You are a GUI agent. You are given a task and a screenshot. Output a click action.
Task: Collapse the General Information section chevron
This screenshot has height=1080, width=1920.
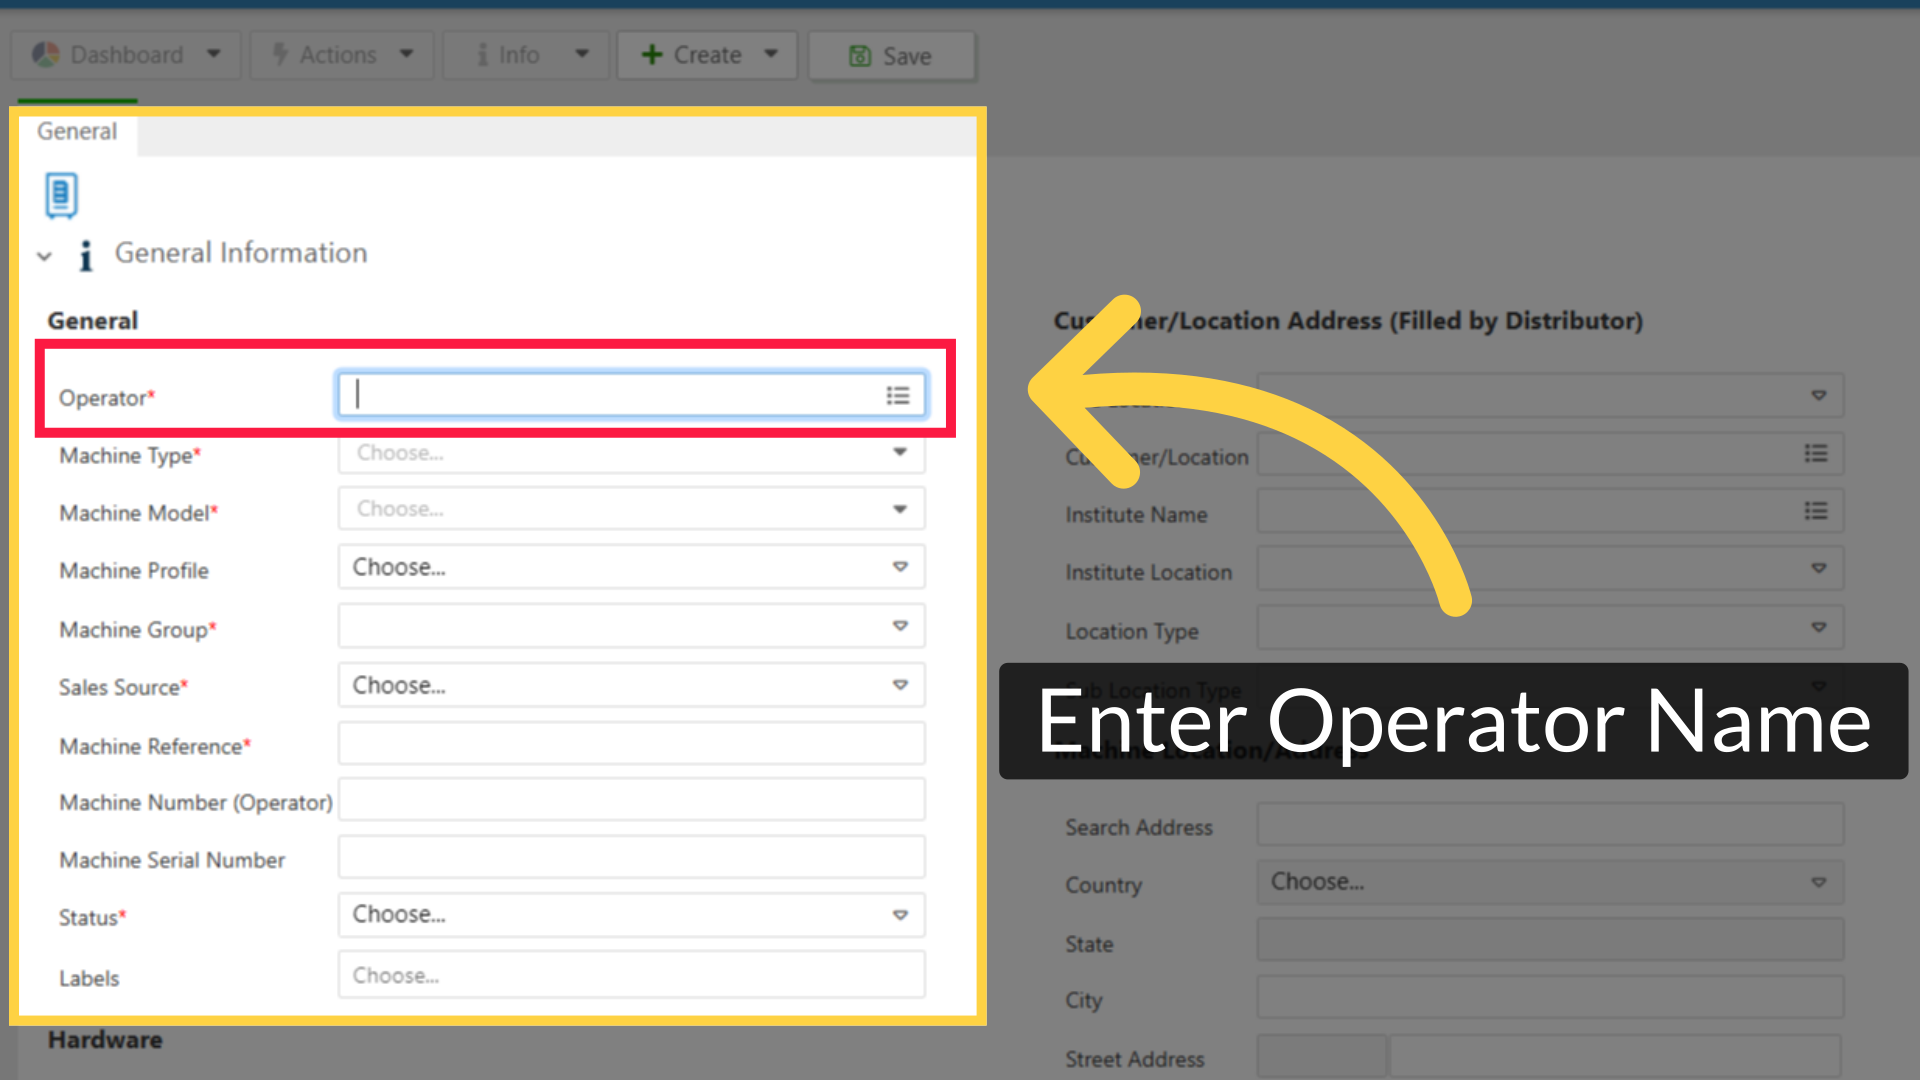44,256
